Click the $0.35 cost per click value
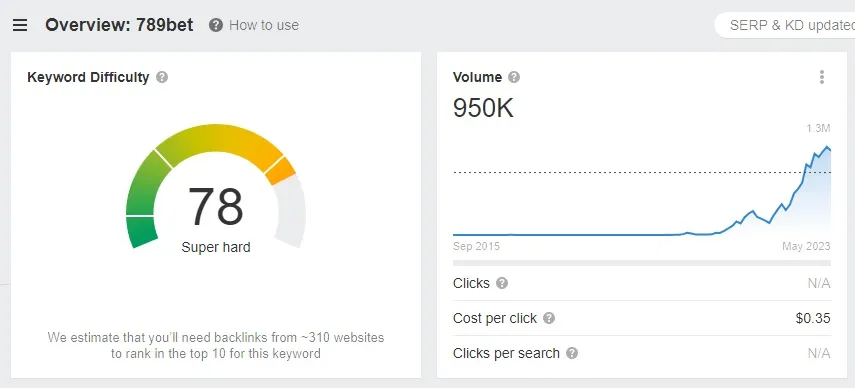Screen dimensions: 855x388 (813, 318)
